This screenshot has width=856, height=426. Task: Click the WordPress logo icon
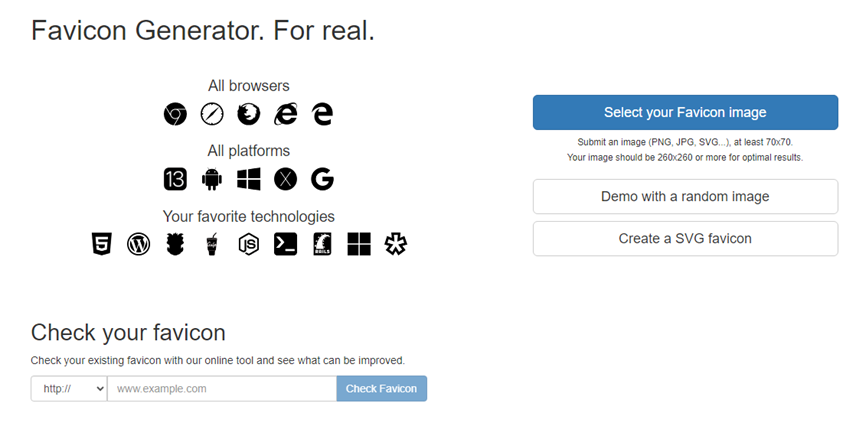(x=139, y=244)
